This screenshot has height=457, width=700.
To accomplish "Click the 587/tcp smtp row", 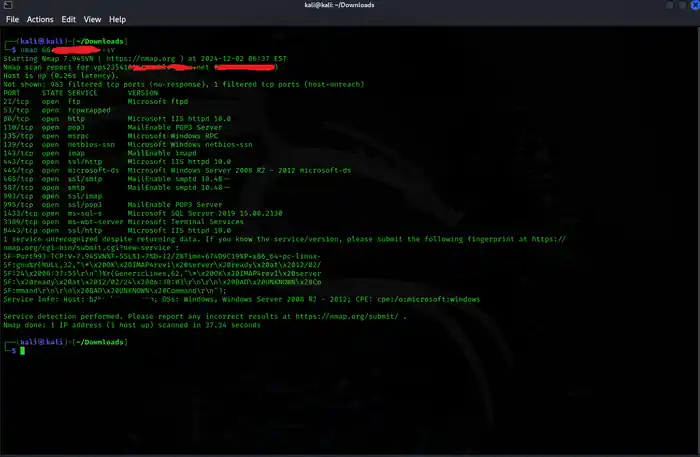I will [x=117, y=187].
